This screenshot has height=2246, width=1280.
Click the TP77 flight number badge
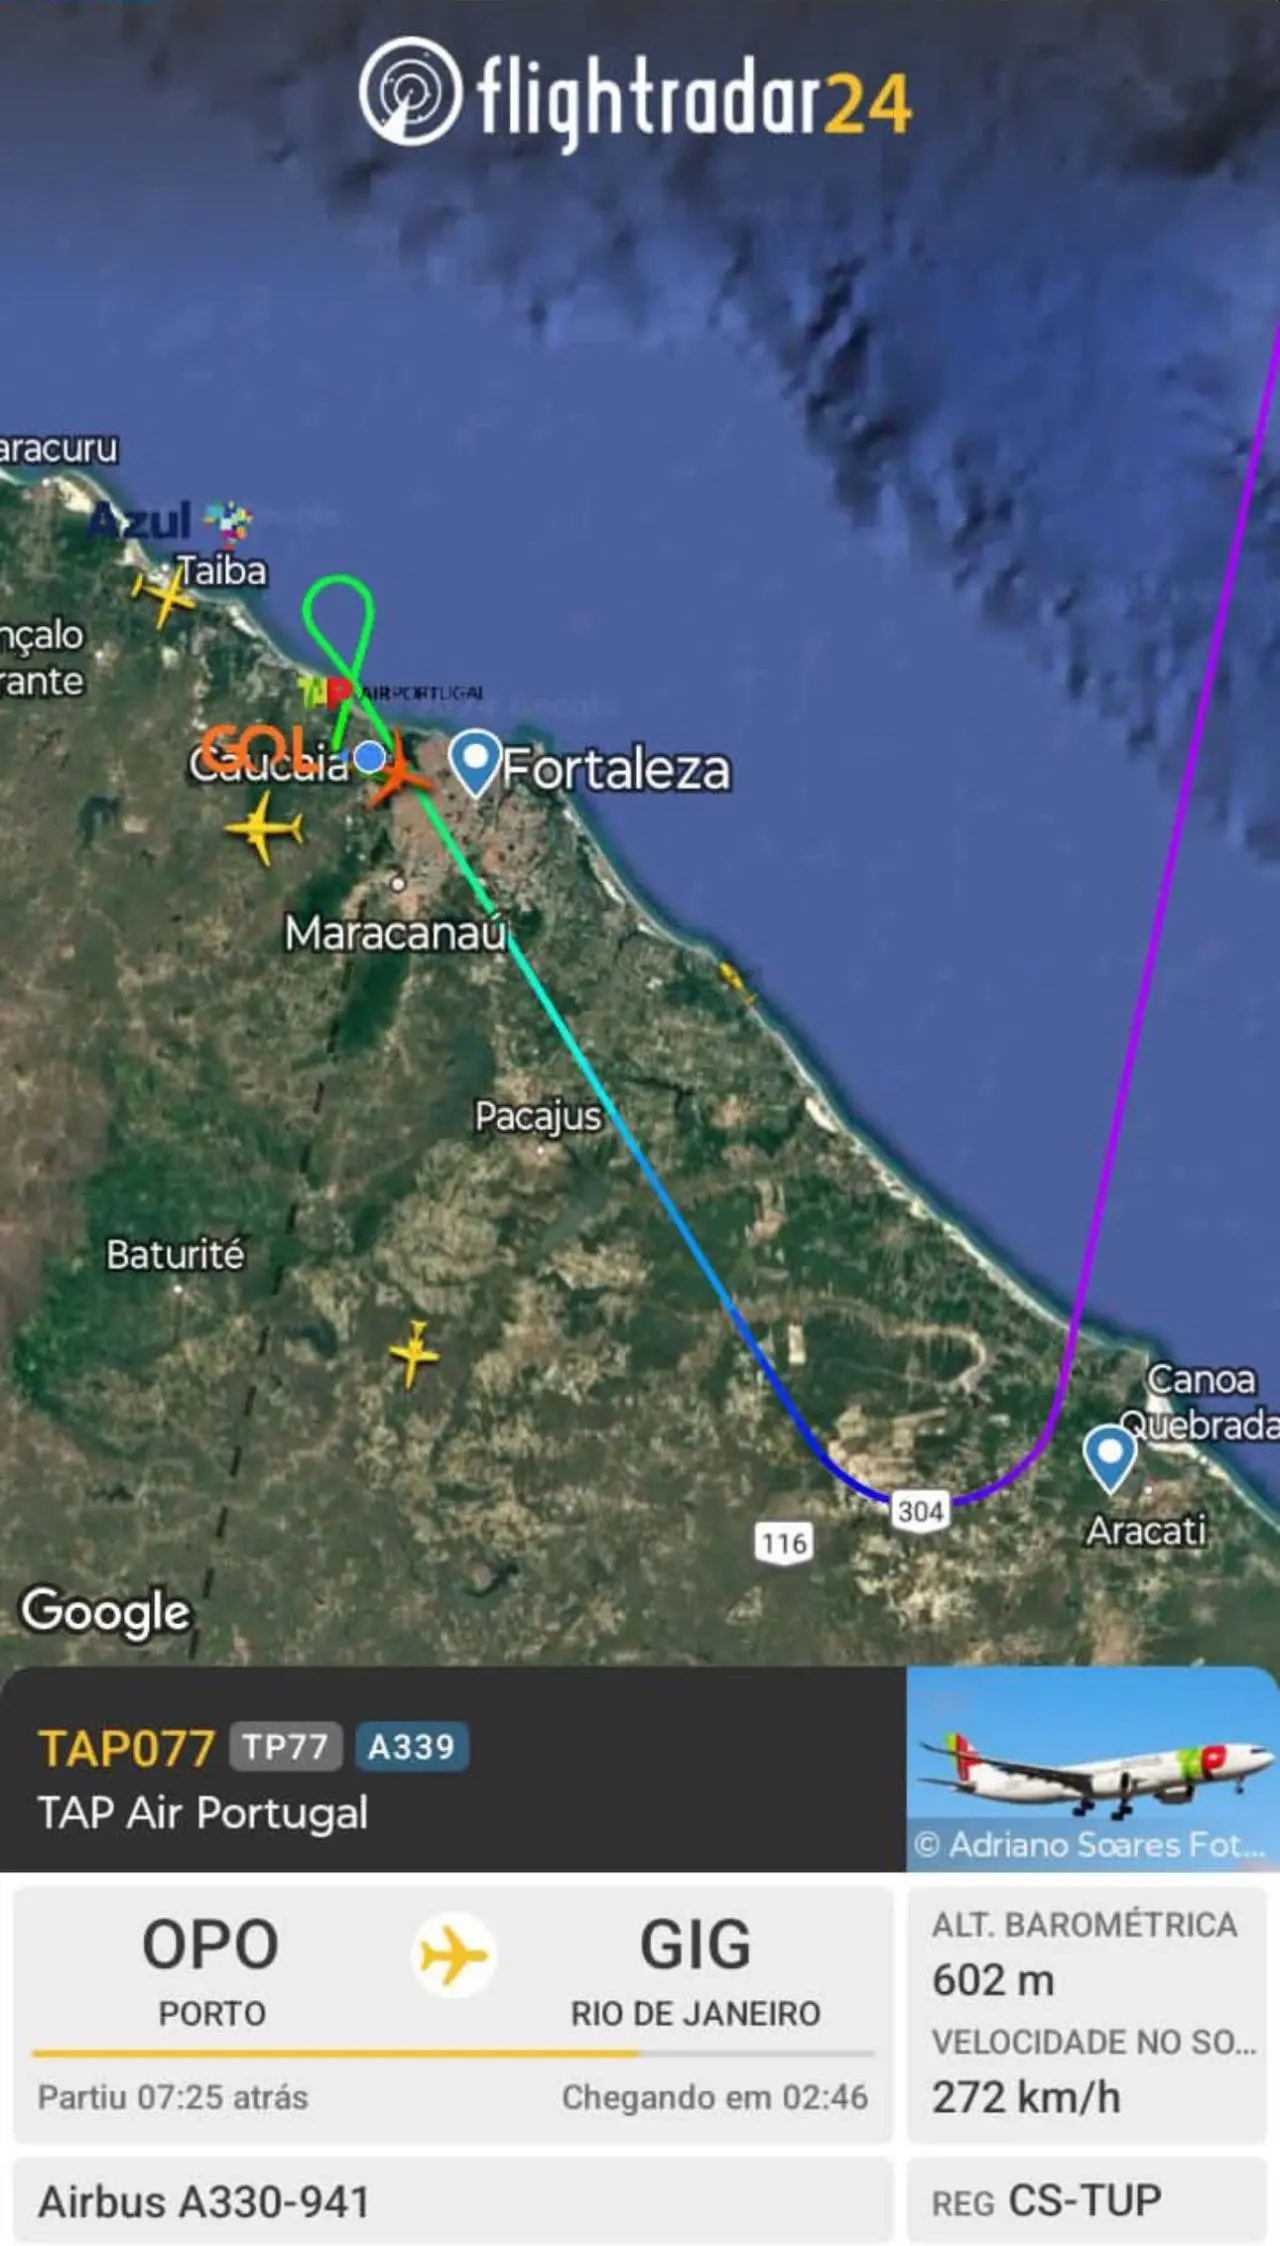(285, 1746)
